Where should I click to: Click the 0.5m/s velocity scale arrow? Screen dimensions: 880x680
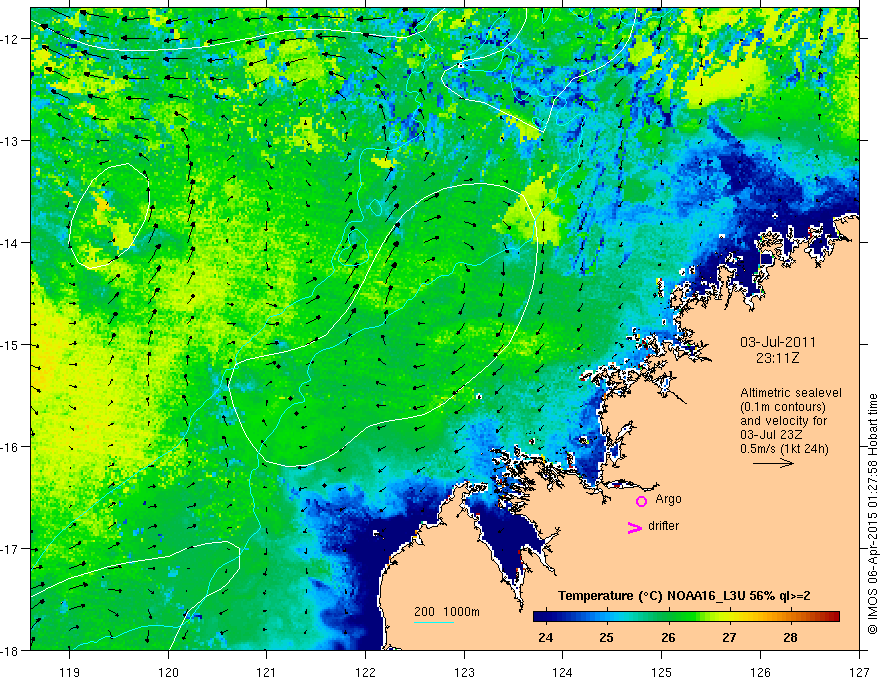[x=773, y=463]
